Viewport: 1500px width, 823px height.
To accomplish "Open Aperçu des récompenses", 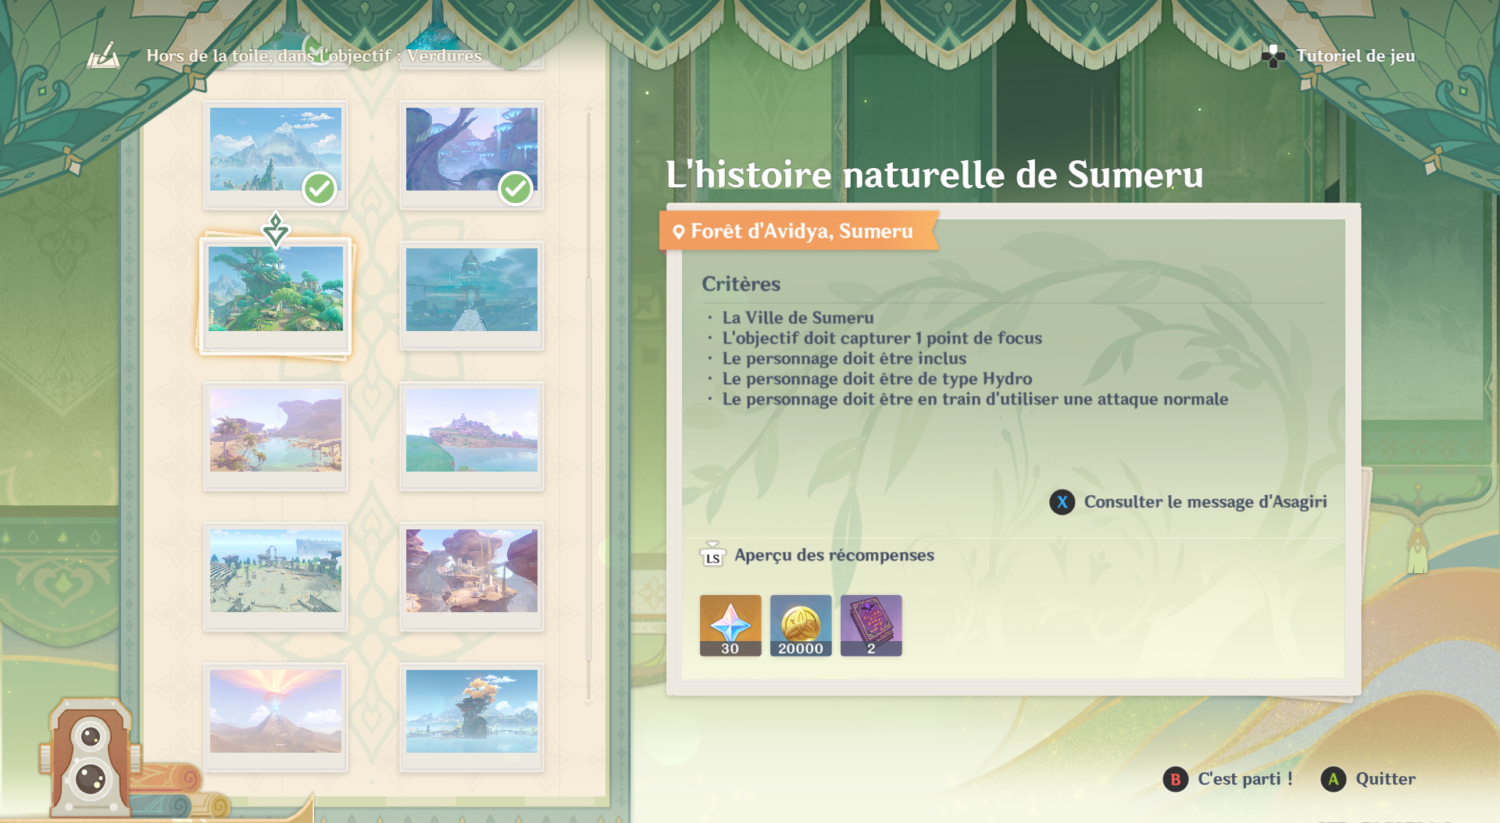I will [x=834, y=555].
